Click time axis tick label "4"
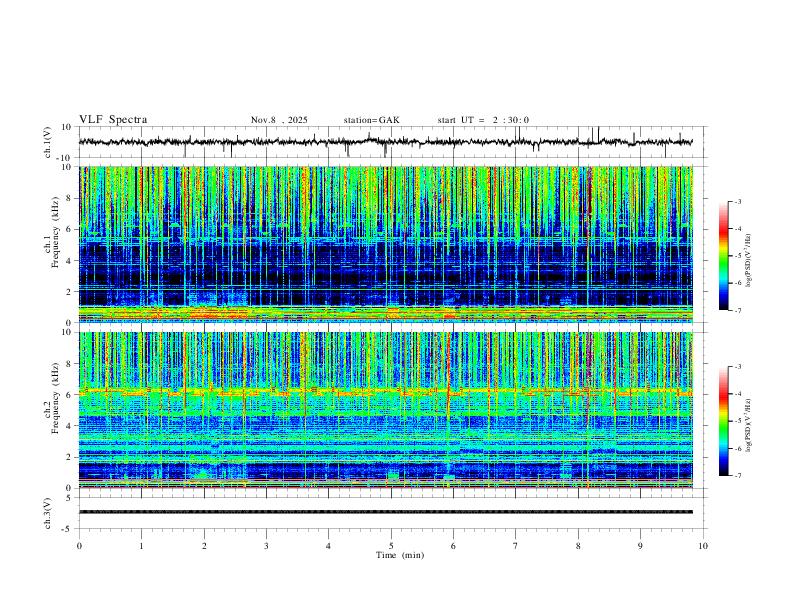Screen dimensions: 792x612 [x=329, y=546]
